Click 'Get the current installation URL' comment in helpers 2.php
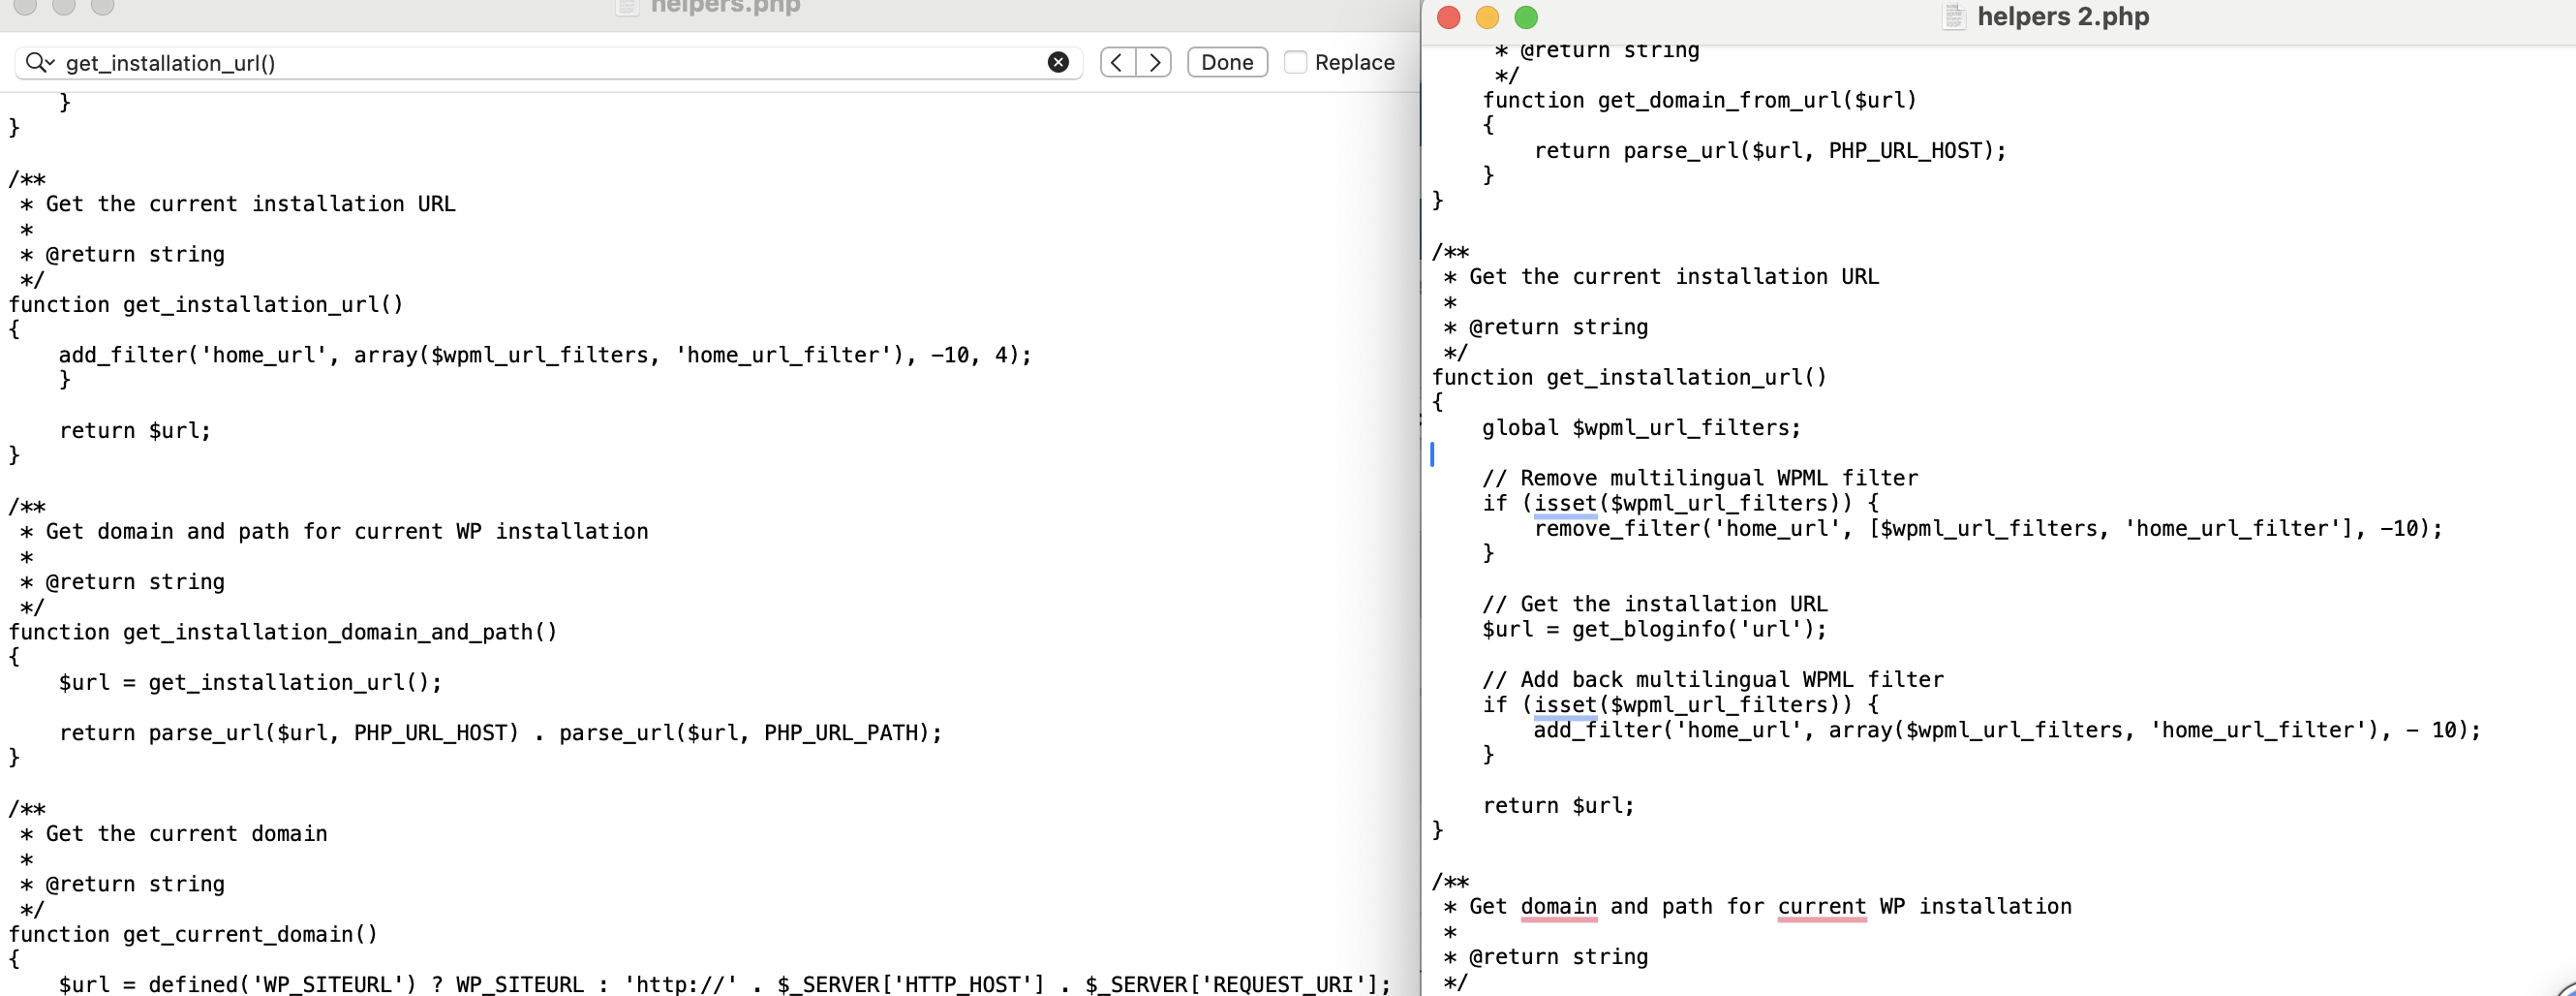Image resolution: width=2576 pixels, height=996 pixels. [1674, 277]
